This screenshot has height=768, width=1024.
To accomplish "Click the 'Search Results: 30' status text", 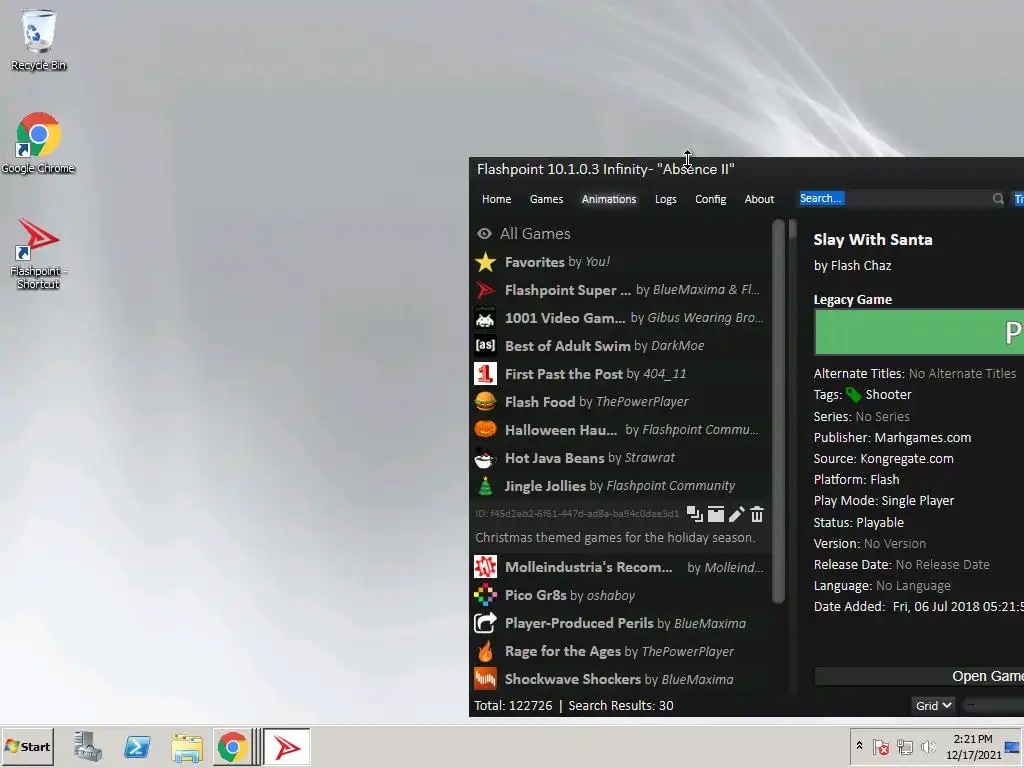I will coord(621,705).
